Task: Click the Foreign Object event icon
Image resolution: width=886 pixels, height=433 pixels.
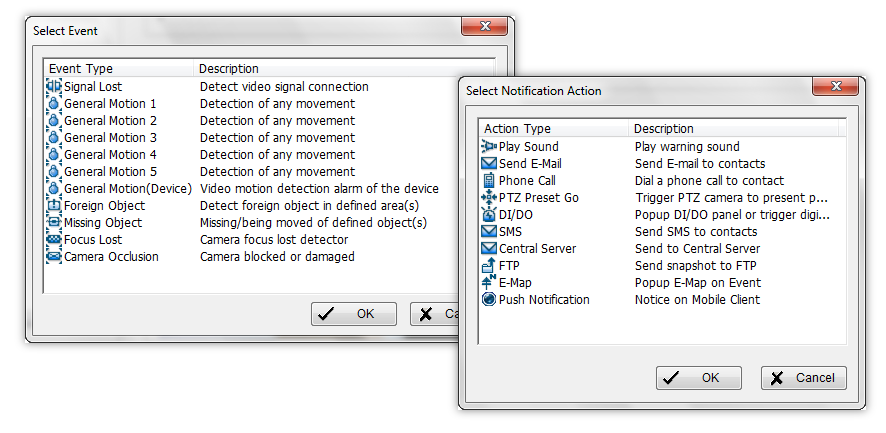Action: (54, 206)
